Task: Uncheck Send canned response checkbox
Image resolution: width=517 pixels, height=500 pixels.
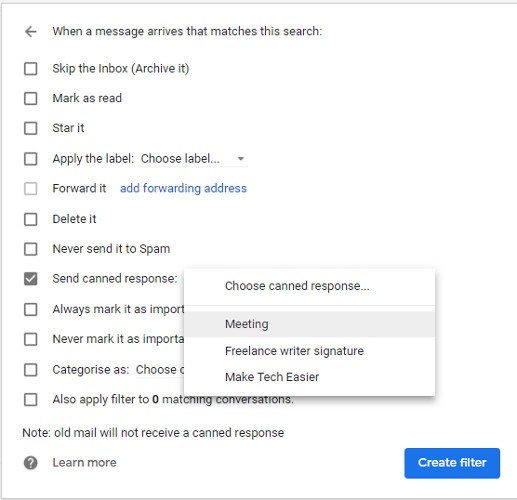Action: (31, 279)
